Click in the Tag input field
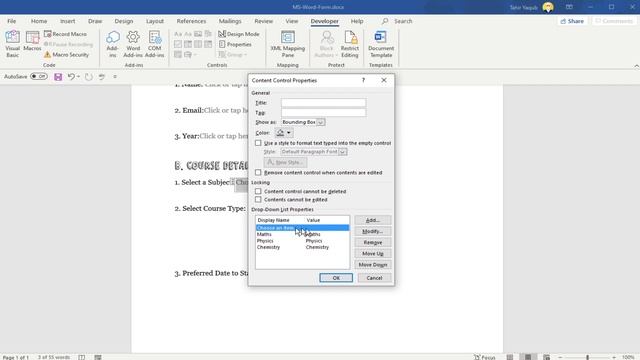 [323, 112]
